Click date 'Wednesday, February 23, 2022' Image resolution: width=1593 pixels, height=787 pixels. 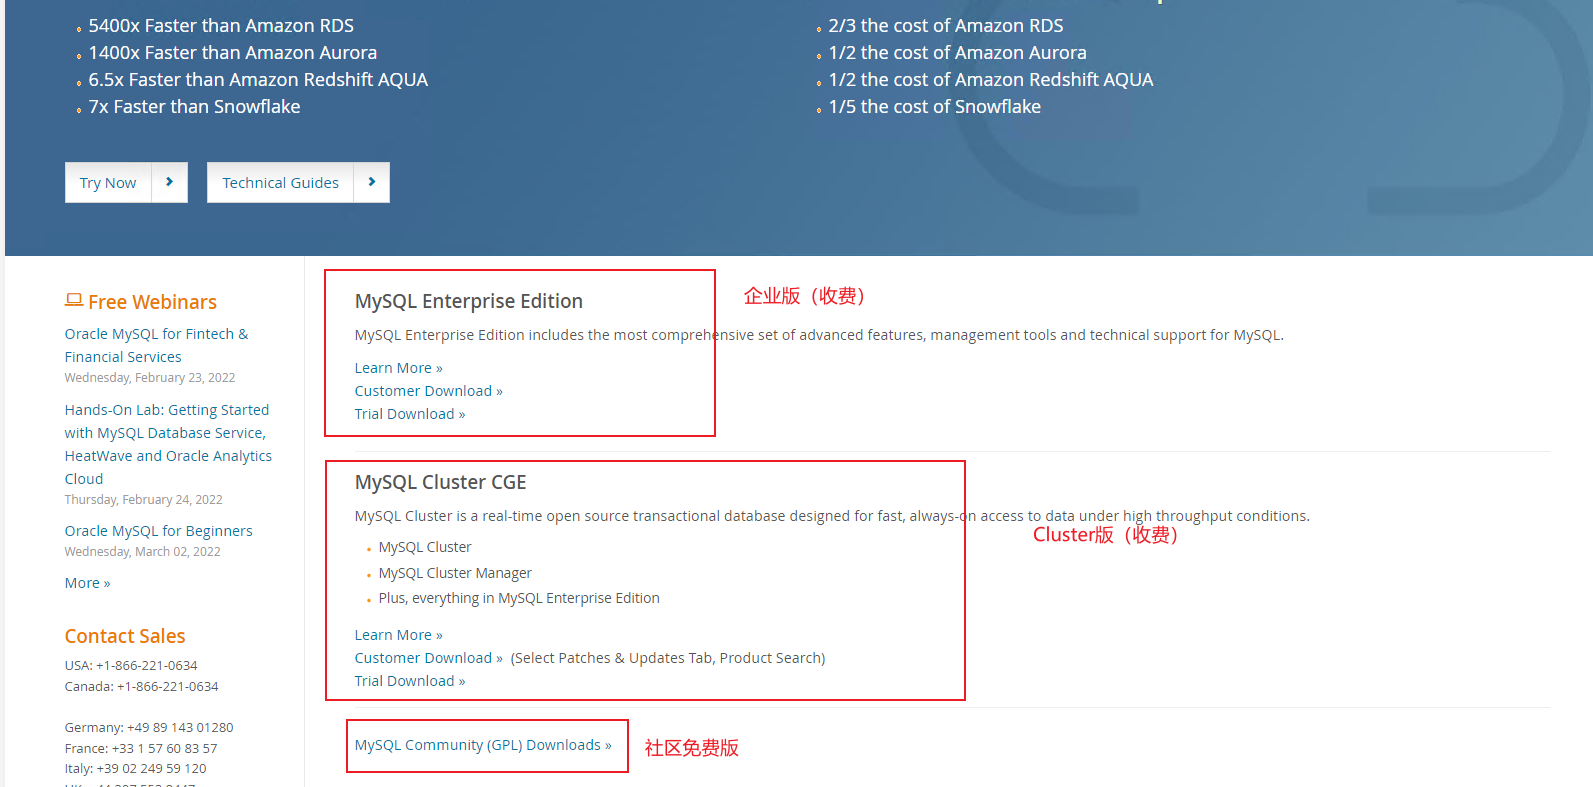pos(150,378)
